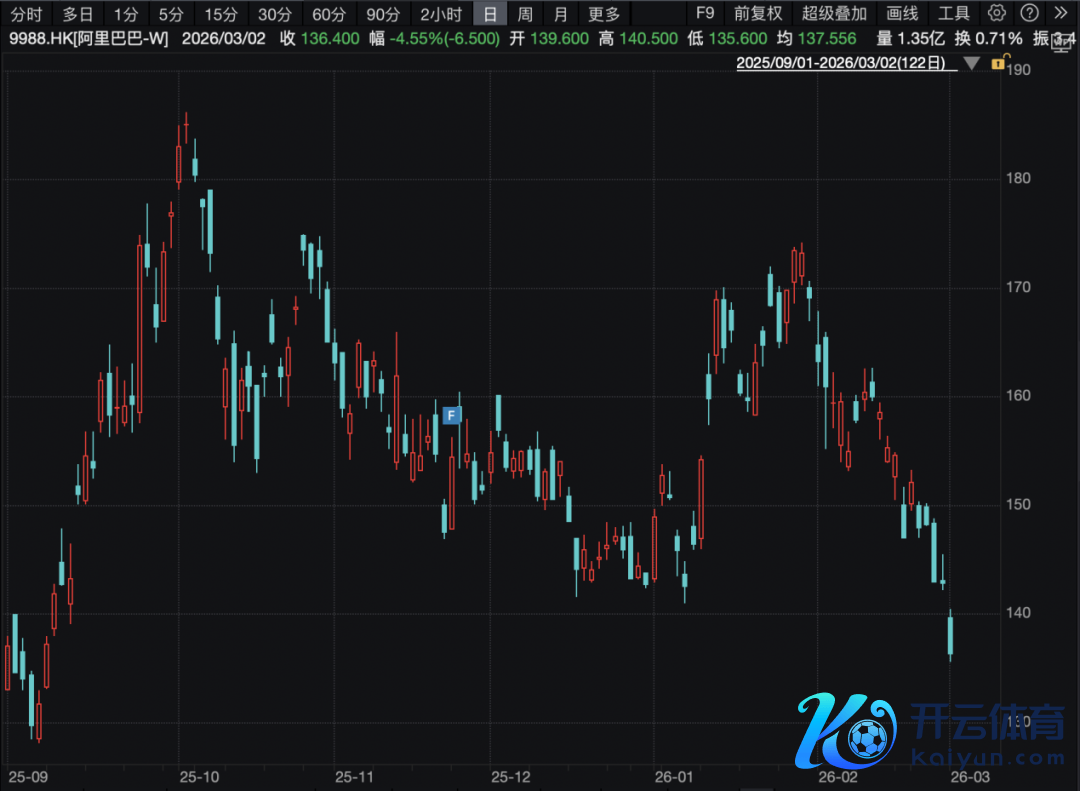This screenshot has width=1080, height=791.
Task: Click the help question mark icon
Action: pos(1030,13)
